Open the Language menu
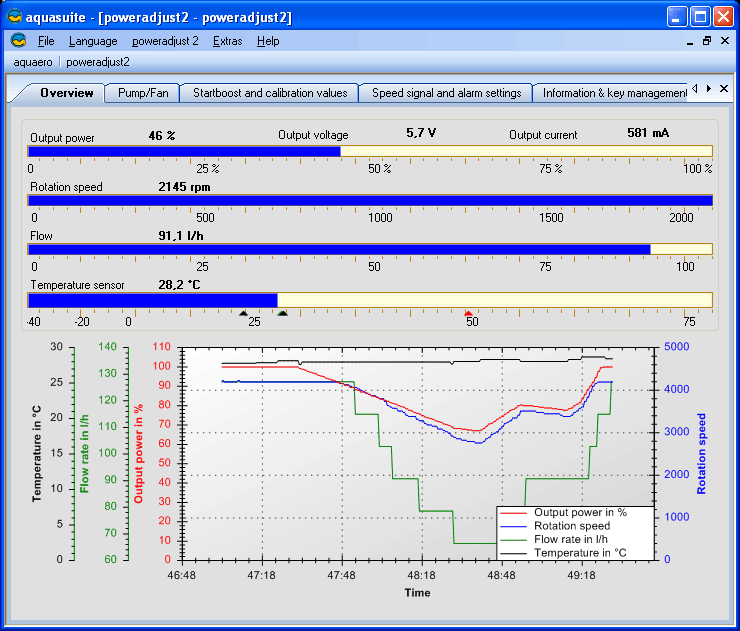Screen dimensions: 740x631 click(x=93, y=41)
